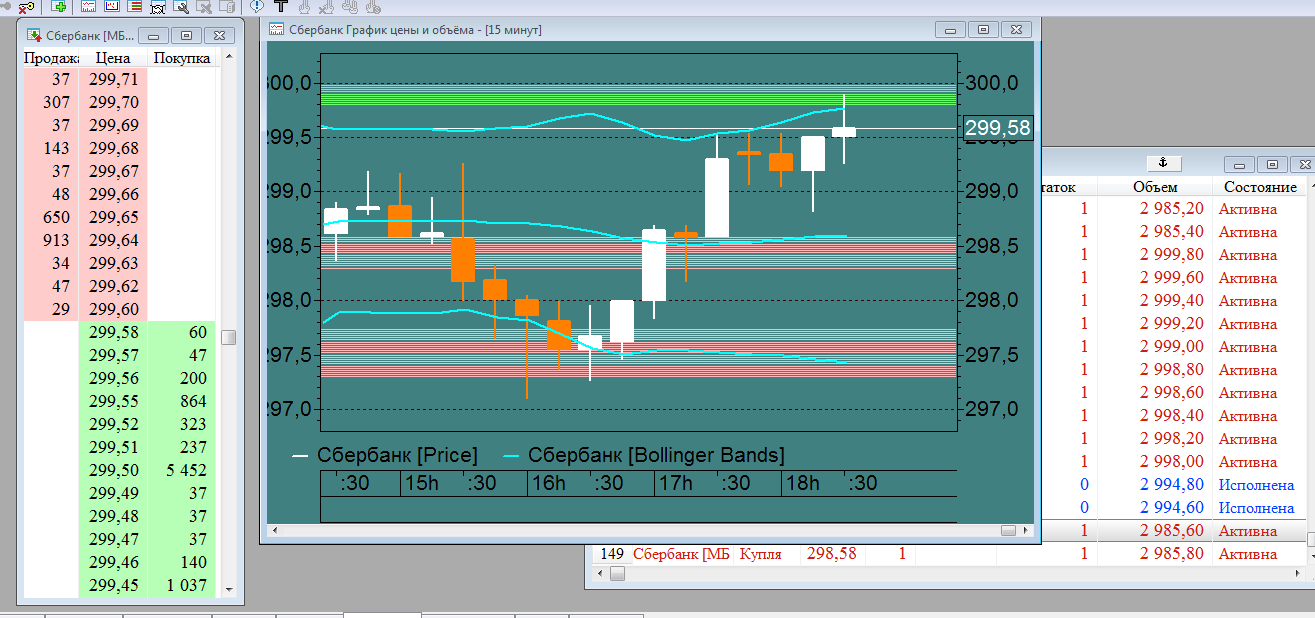
Task: Click the Купля cell in order 149
Action: [761, 554]
